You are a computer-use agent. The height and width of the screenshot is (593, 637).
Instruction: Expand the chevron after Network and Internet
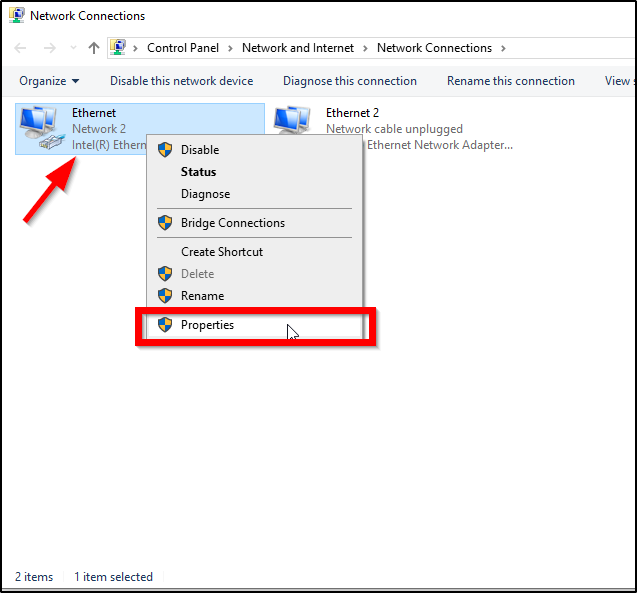click(x=367, y=48)
